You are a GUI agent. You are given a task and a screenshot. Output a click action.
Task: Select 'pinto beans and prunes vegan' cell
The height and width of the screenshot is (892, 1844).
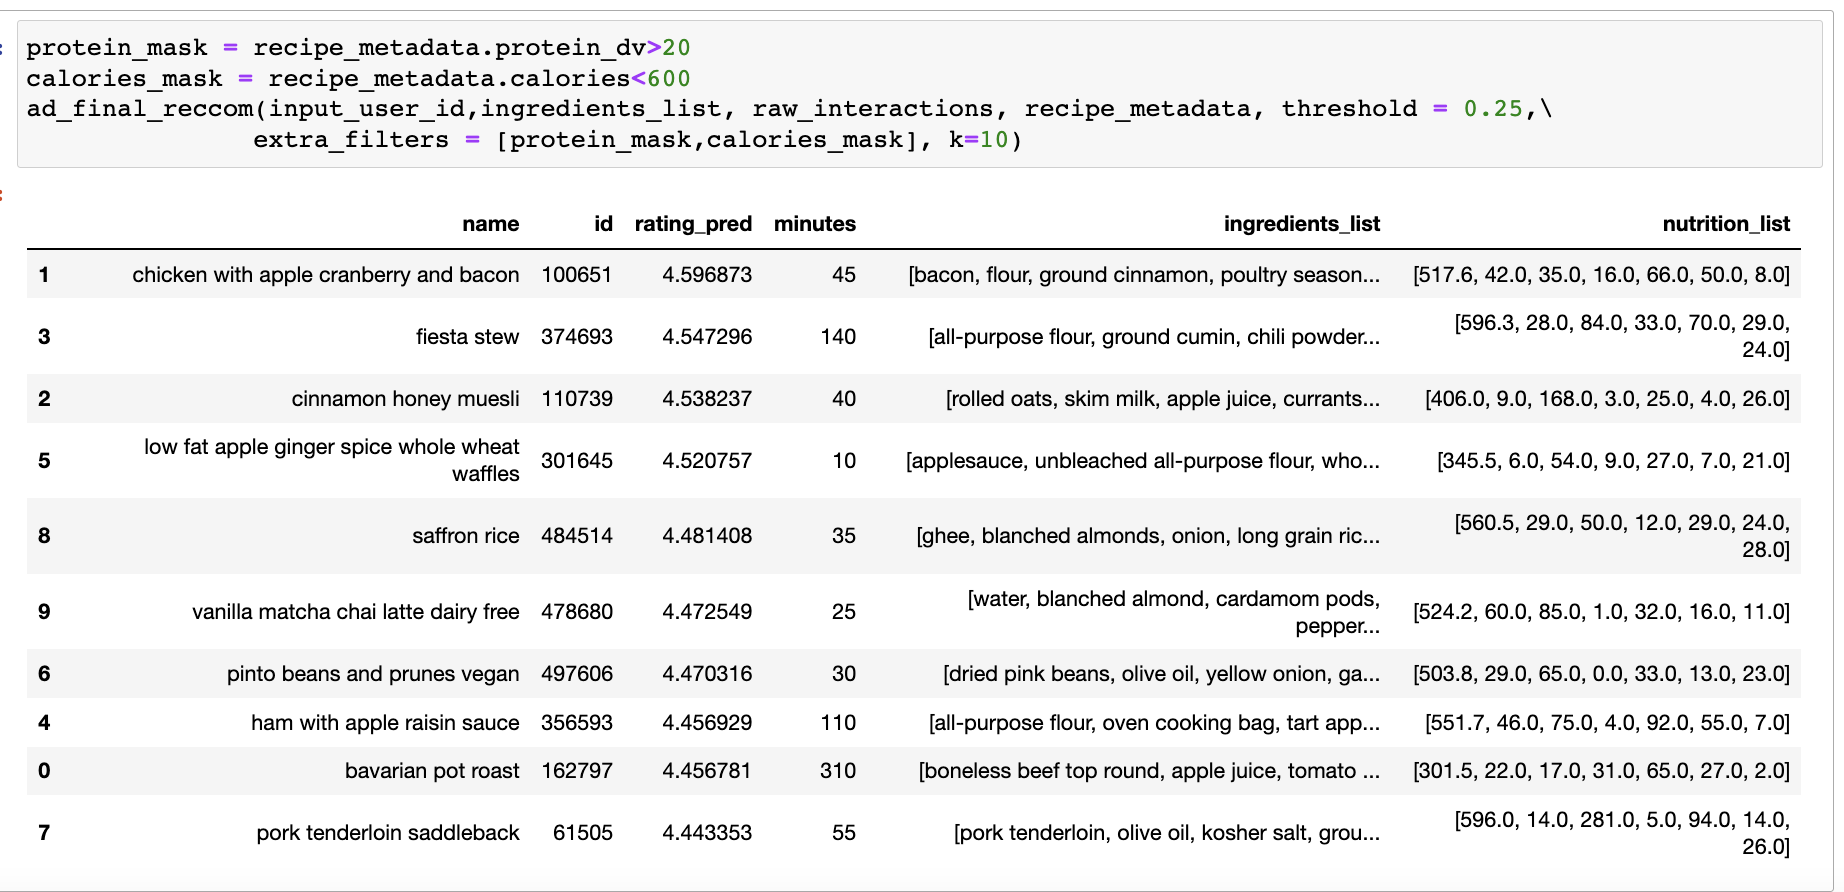(x=372, y=674)
